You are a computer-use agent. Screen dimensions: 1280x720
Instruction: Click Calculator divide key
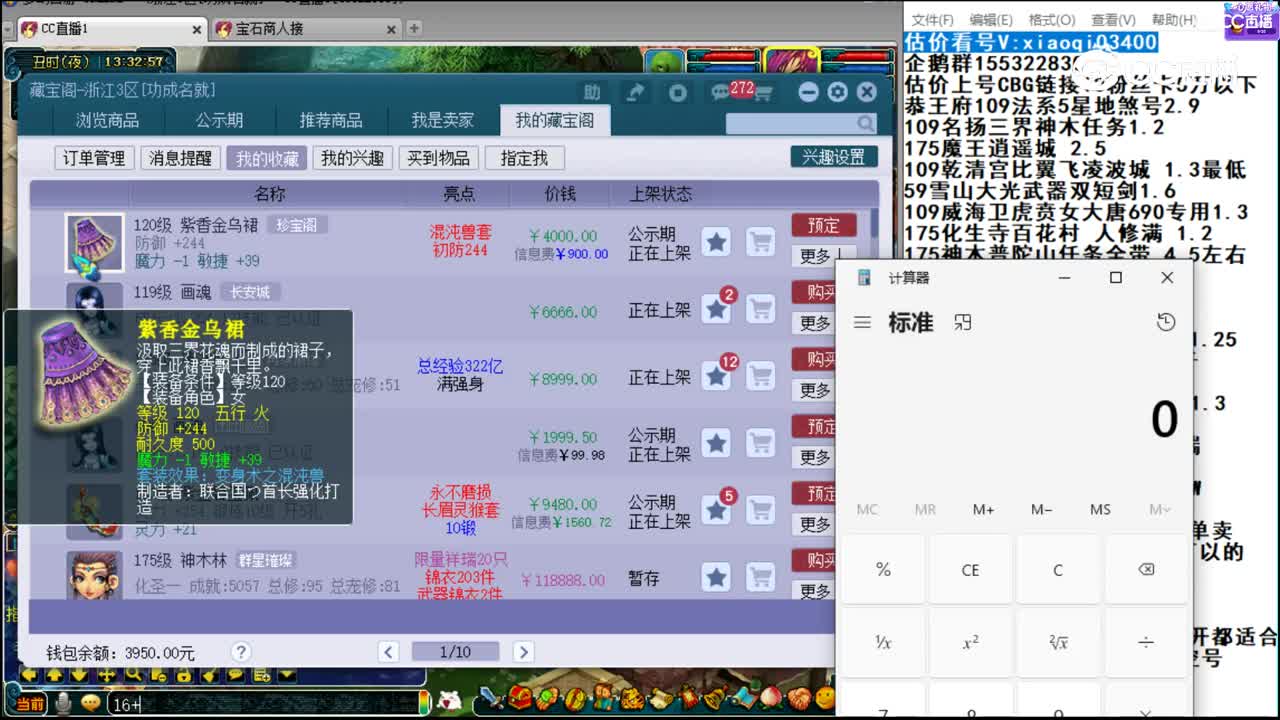(x=1146, y=642)
